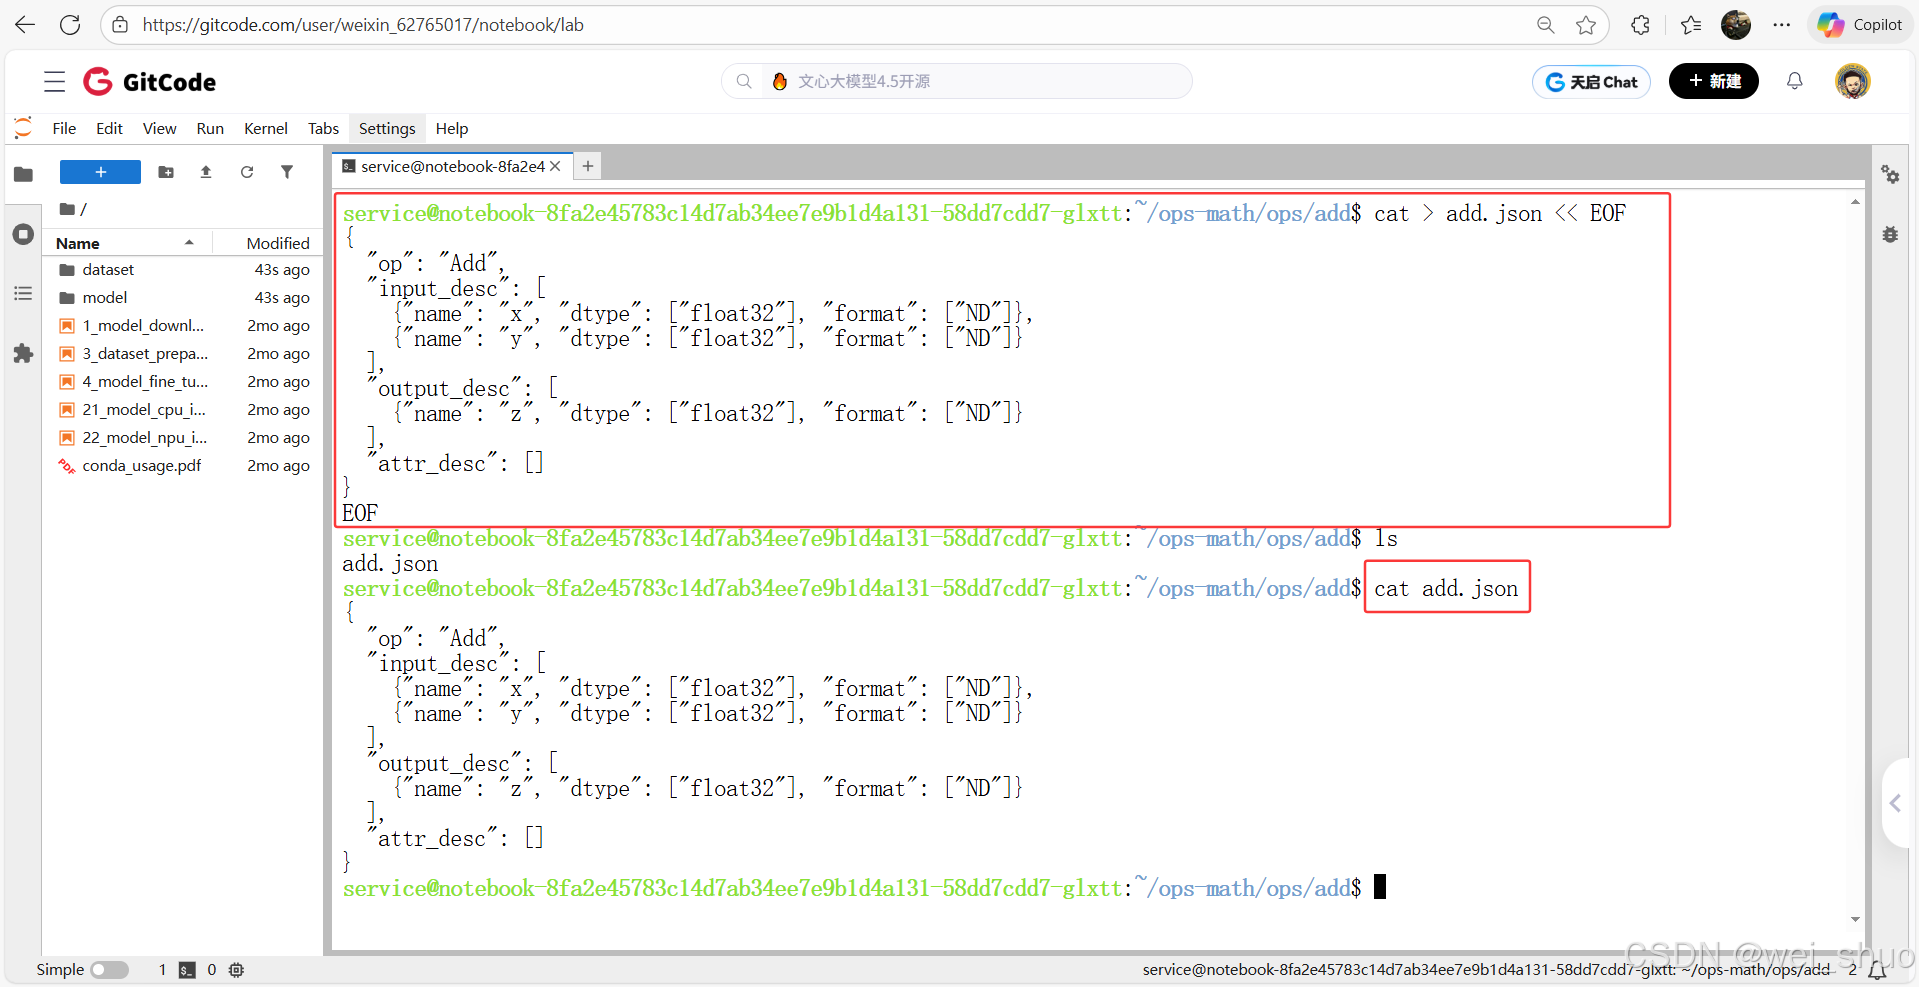Open browser profile avatar
Viewport: 1919px width, 987px height.
(x=1736, y=25)
